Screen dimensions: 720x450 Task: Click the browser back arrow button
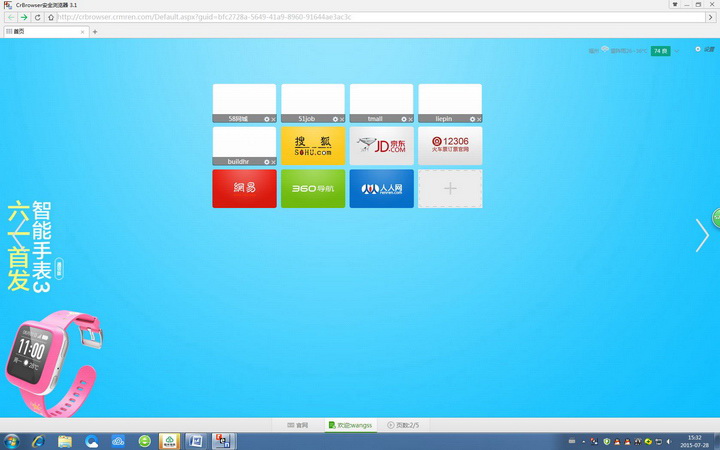coord(11,17)
